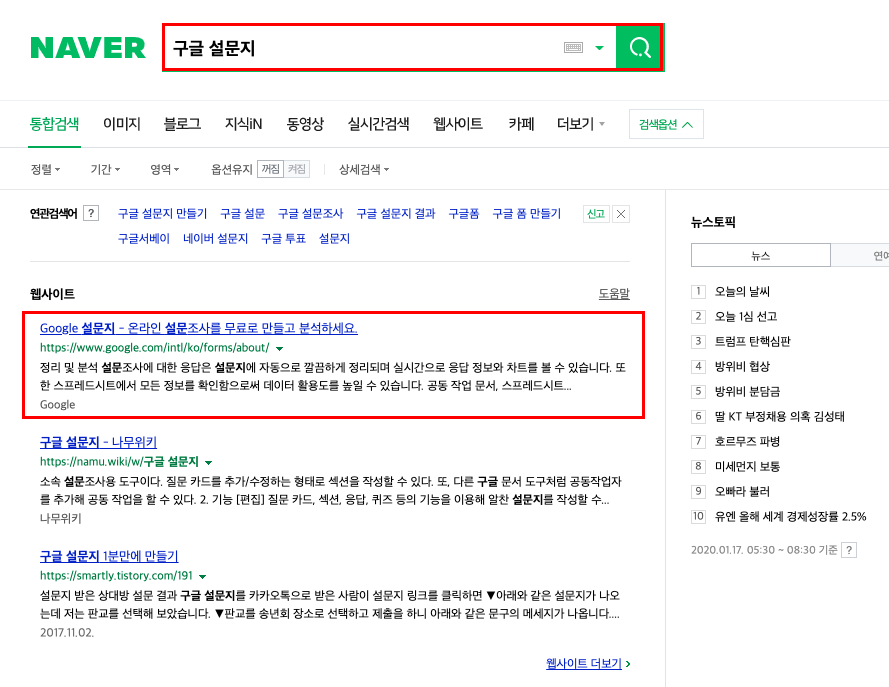Click news topic 오늘 1심 선고
The width and height of the screenshot is (889, 687).
tap(746, 316)
